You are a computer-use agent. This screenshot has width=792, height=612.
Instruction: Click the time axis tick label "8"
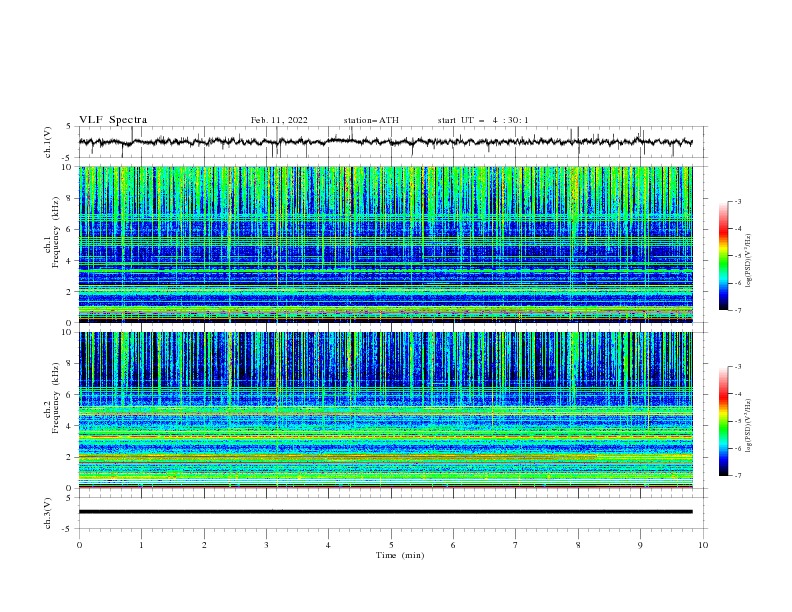click(x=578, y=545)
